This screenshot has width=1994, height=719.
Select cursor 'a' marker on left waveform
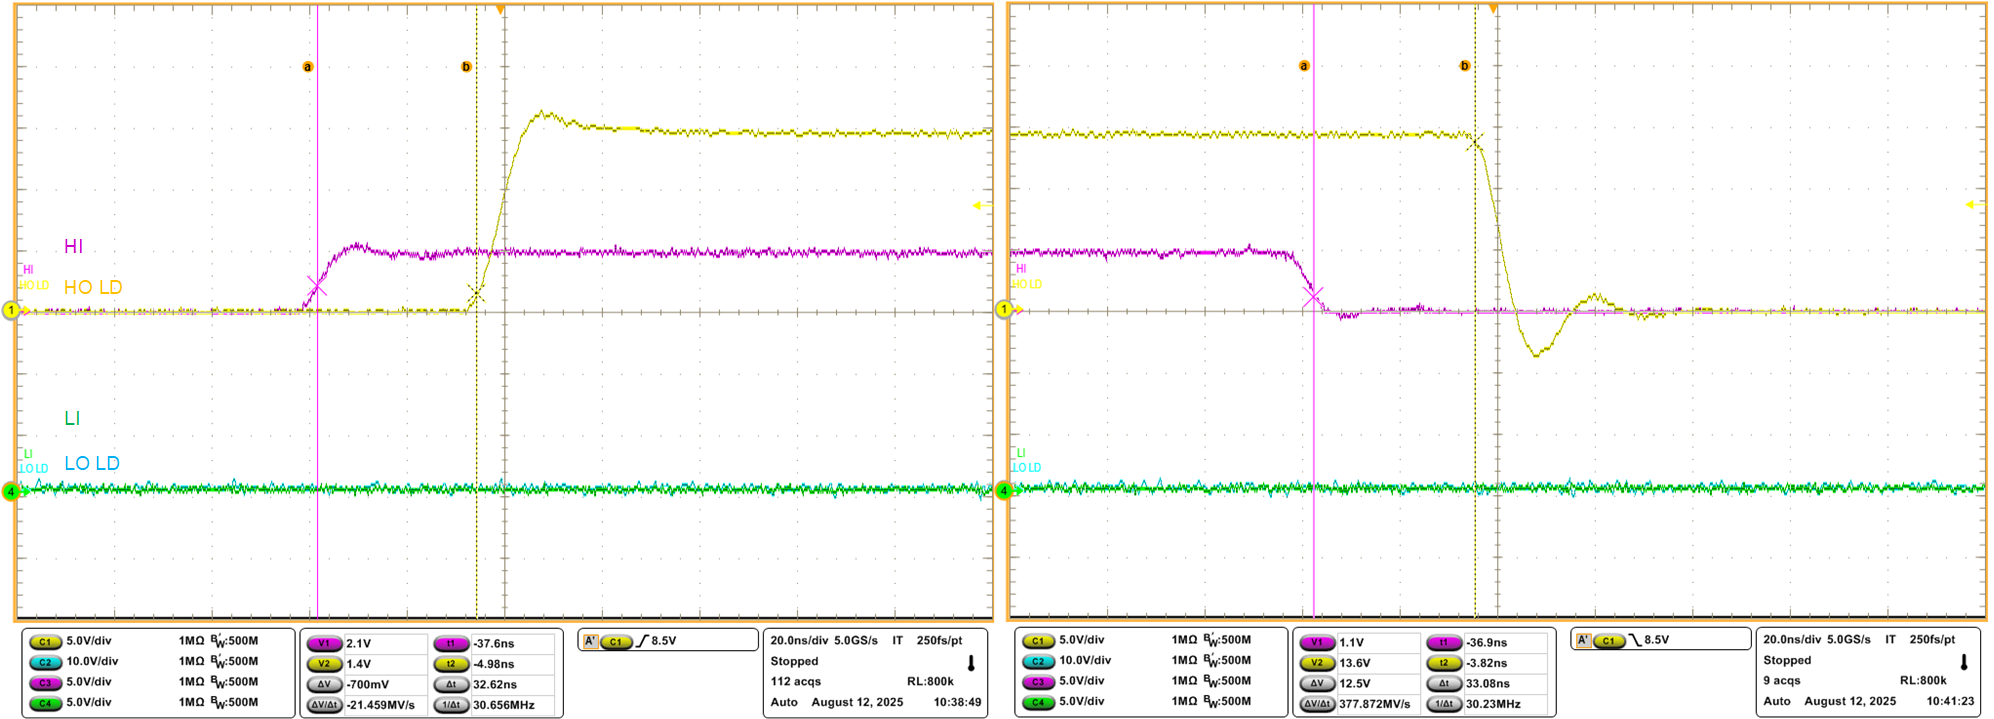308,67
